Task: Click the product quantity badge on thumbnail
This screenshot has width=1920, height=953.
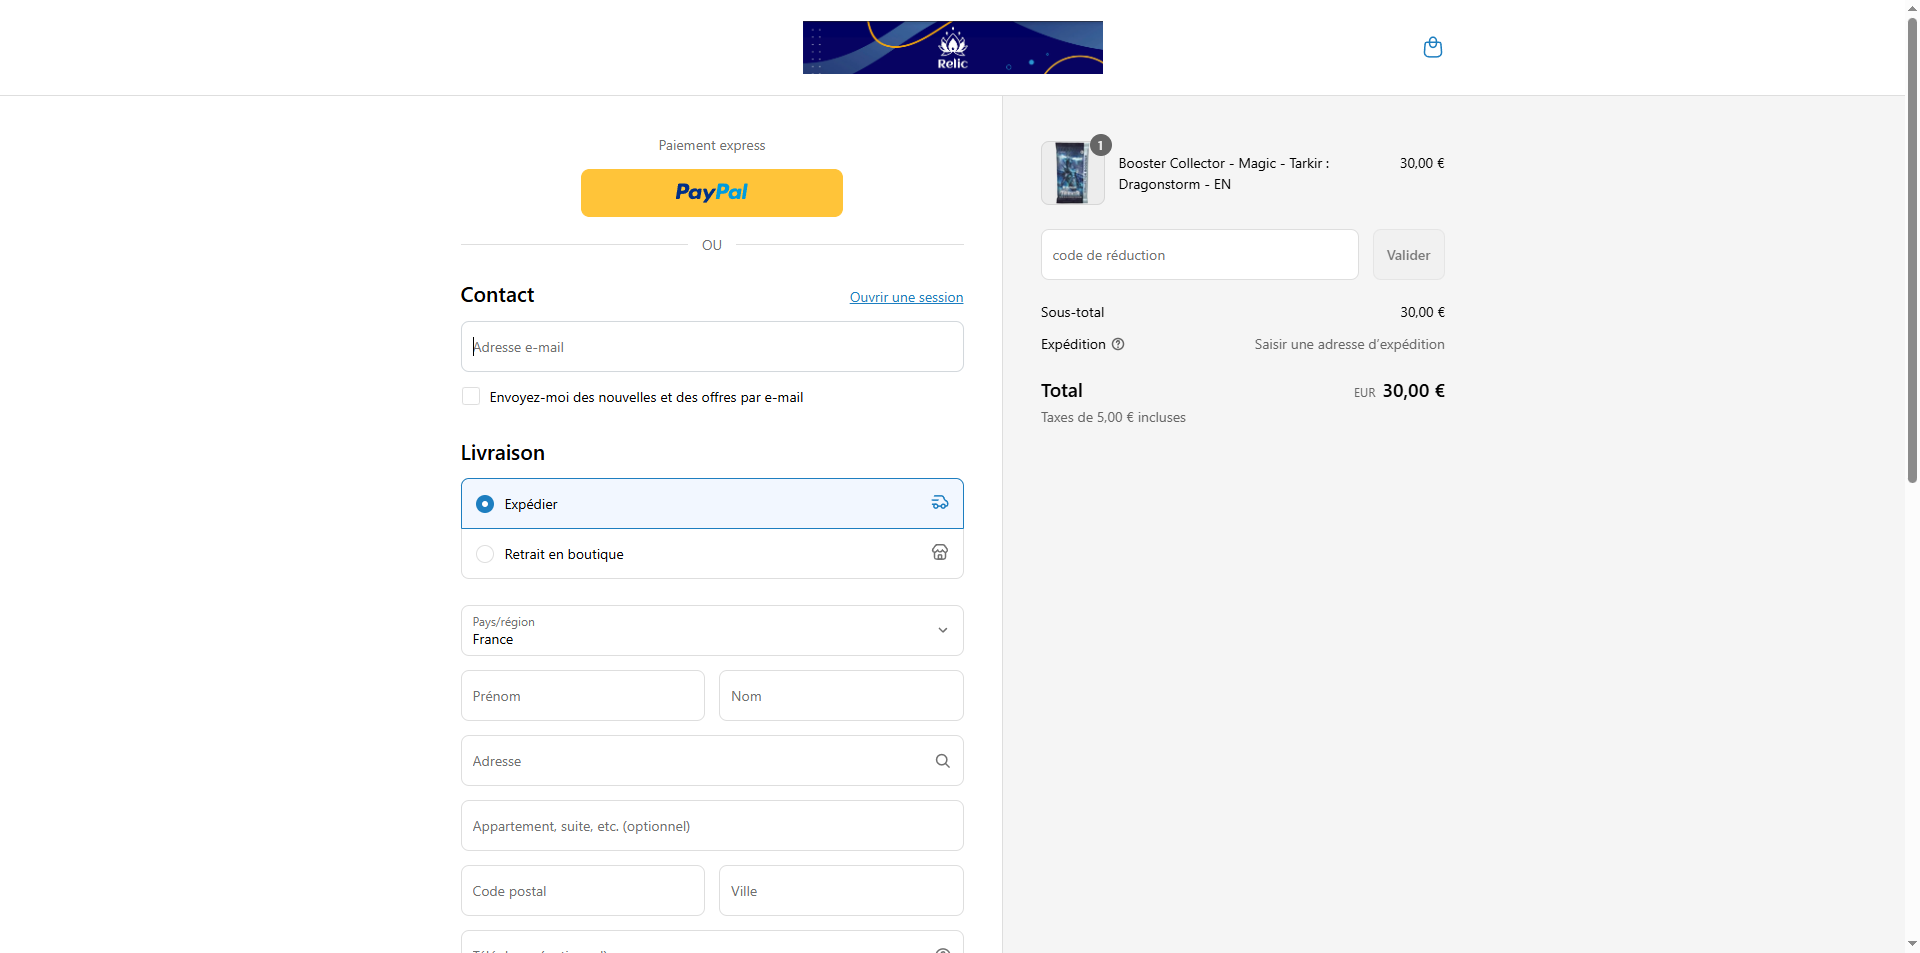Action: pyautogui.click(x=1100, y=145)
